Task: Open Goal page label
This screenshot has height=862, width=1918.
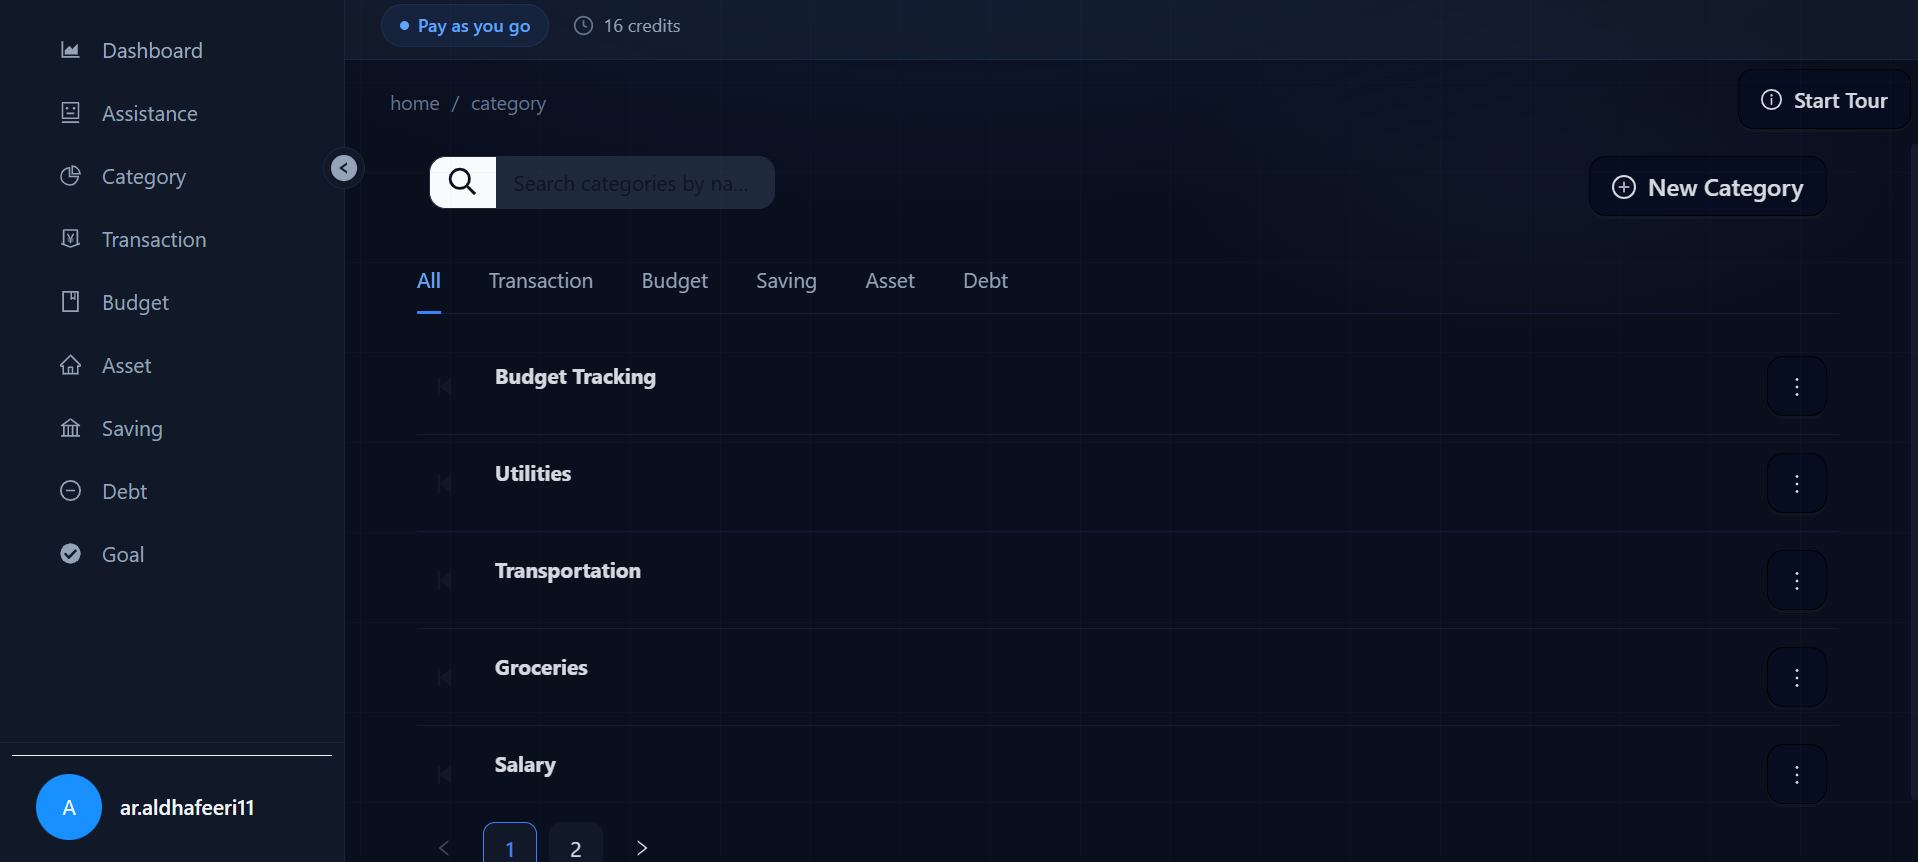Action: point(123,555)
